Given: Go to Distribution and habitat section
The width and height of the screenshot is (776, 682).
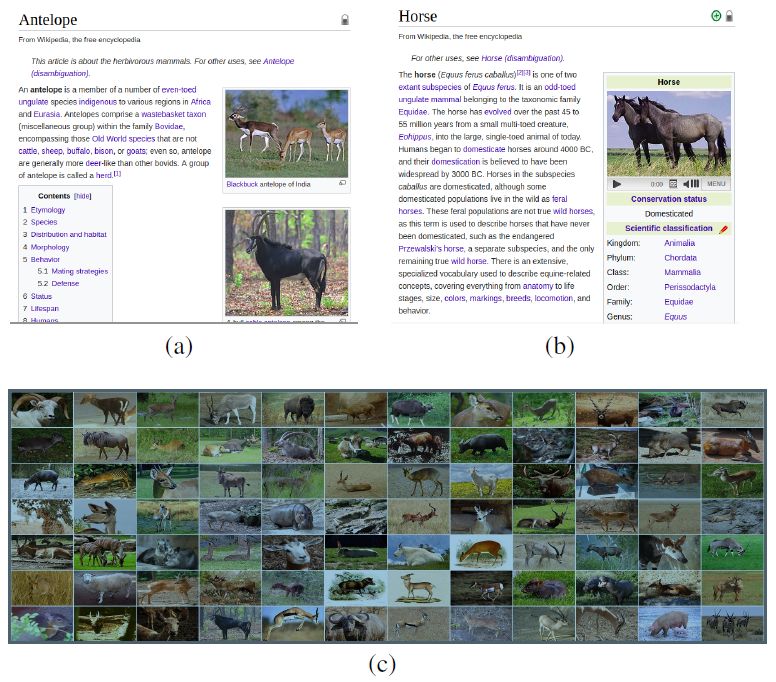Looking at the screenshot, I should 68,235.
